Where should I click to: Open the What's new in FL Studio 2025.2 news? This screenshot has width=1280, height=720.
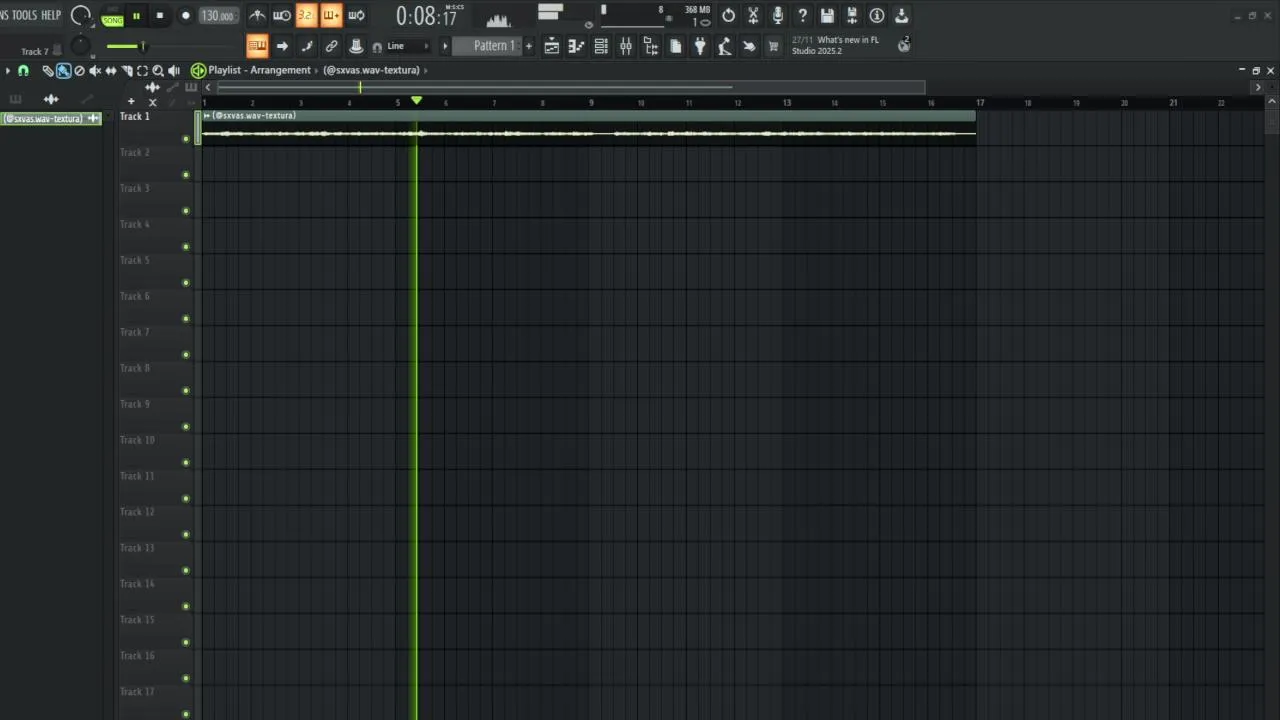pyautogui.click(x=836, y=45)
